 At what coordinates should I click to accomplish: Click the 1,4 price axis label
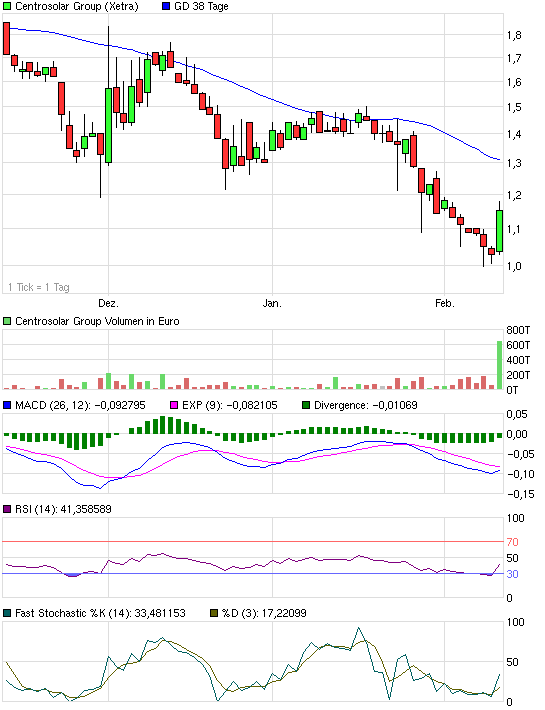click(514, 134)
